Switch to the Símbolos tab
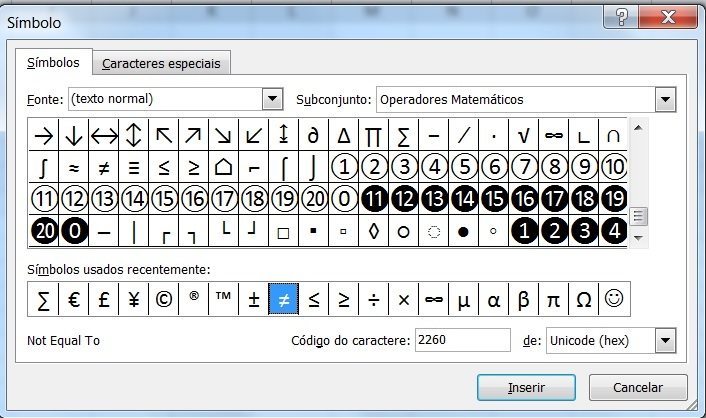 54,63
